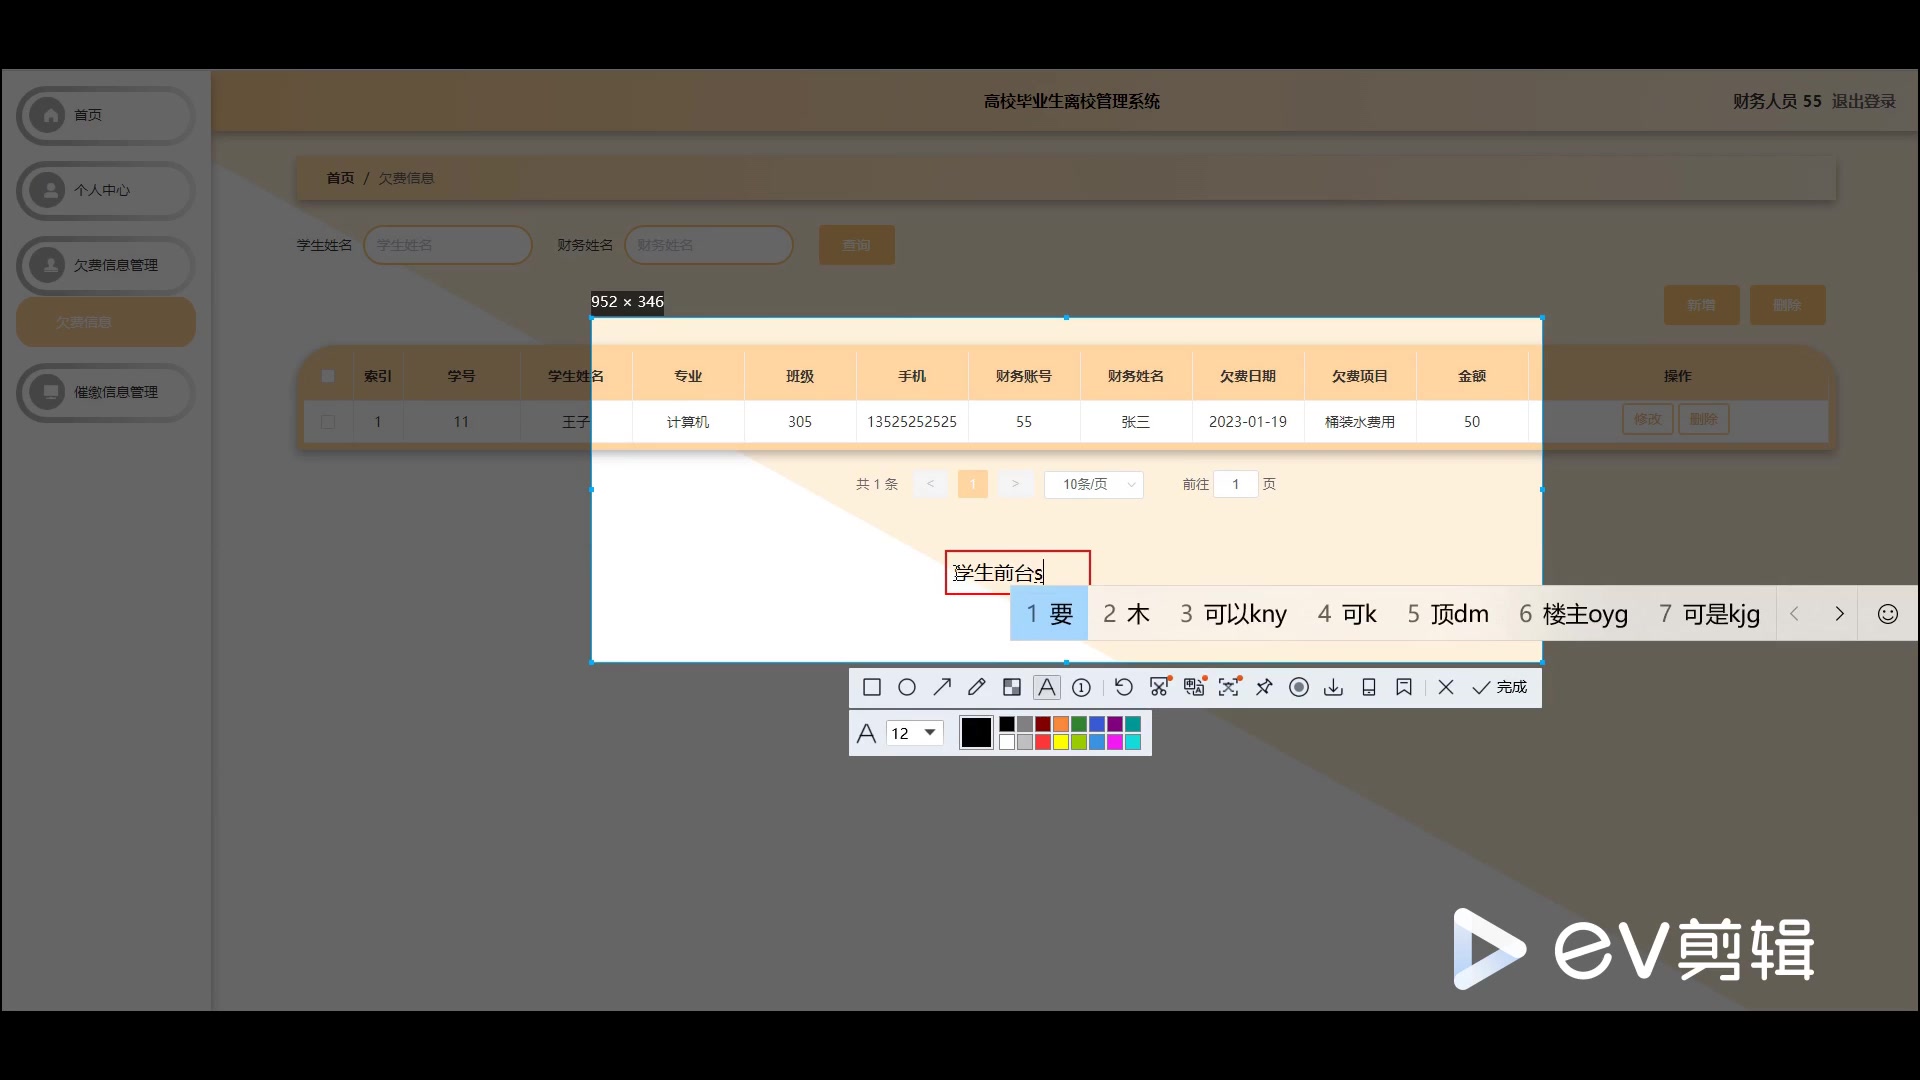The height and width of the screenshot is (1080, 1920).
Task: Go to previous IME candidate page
Action: tap(1795, 614)
